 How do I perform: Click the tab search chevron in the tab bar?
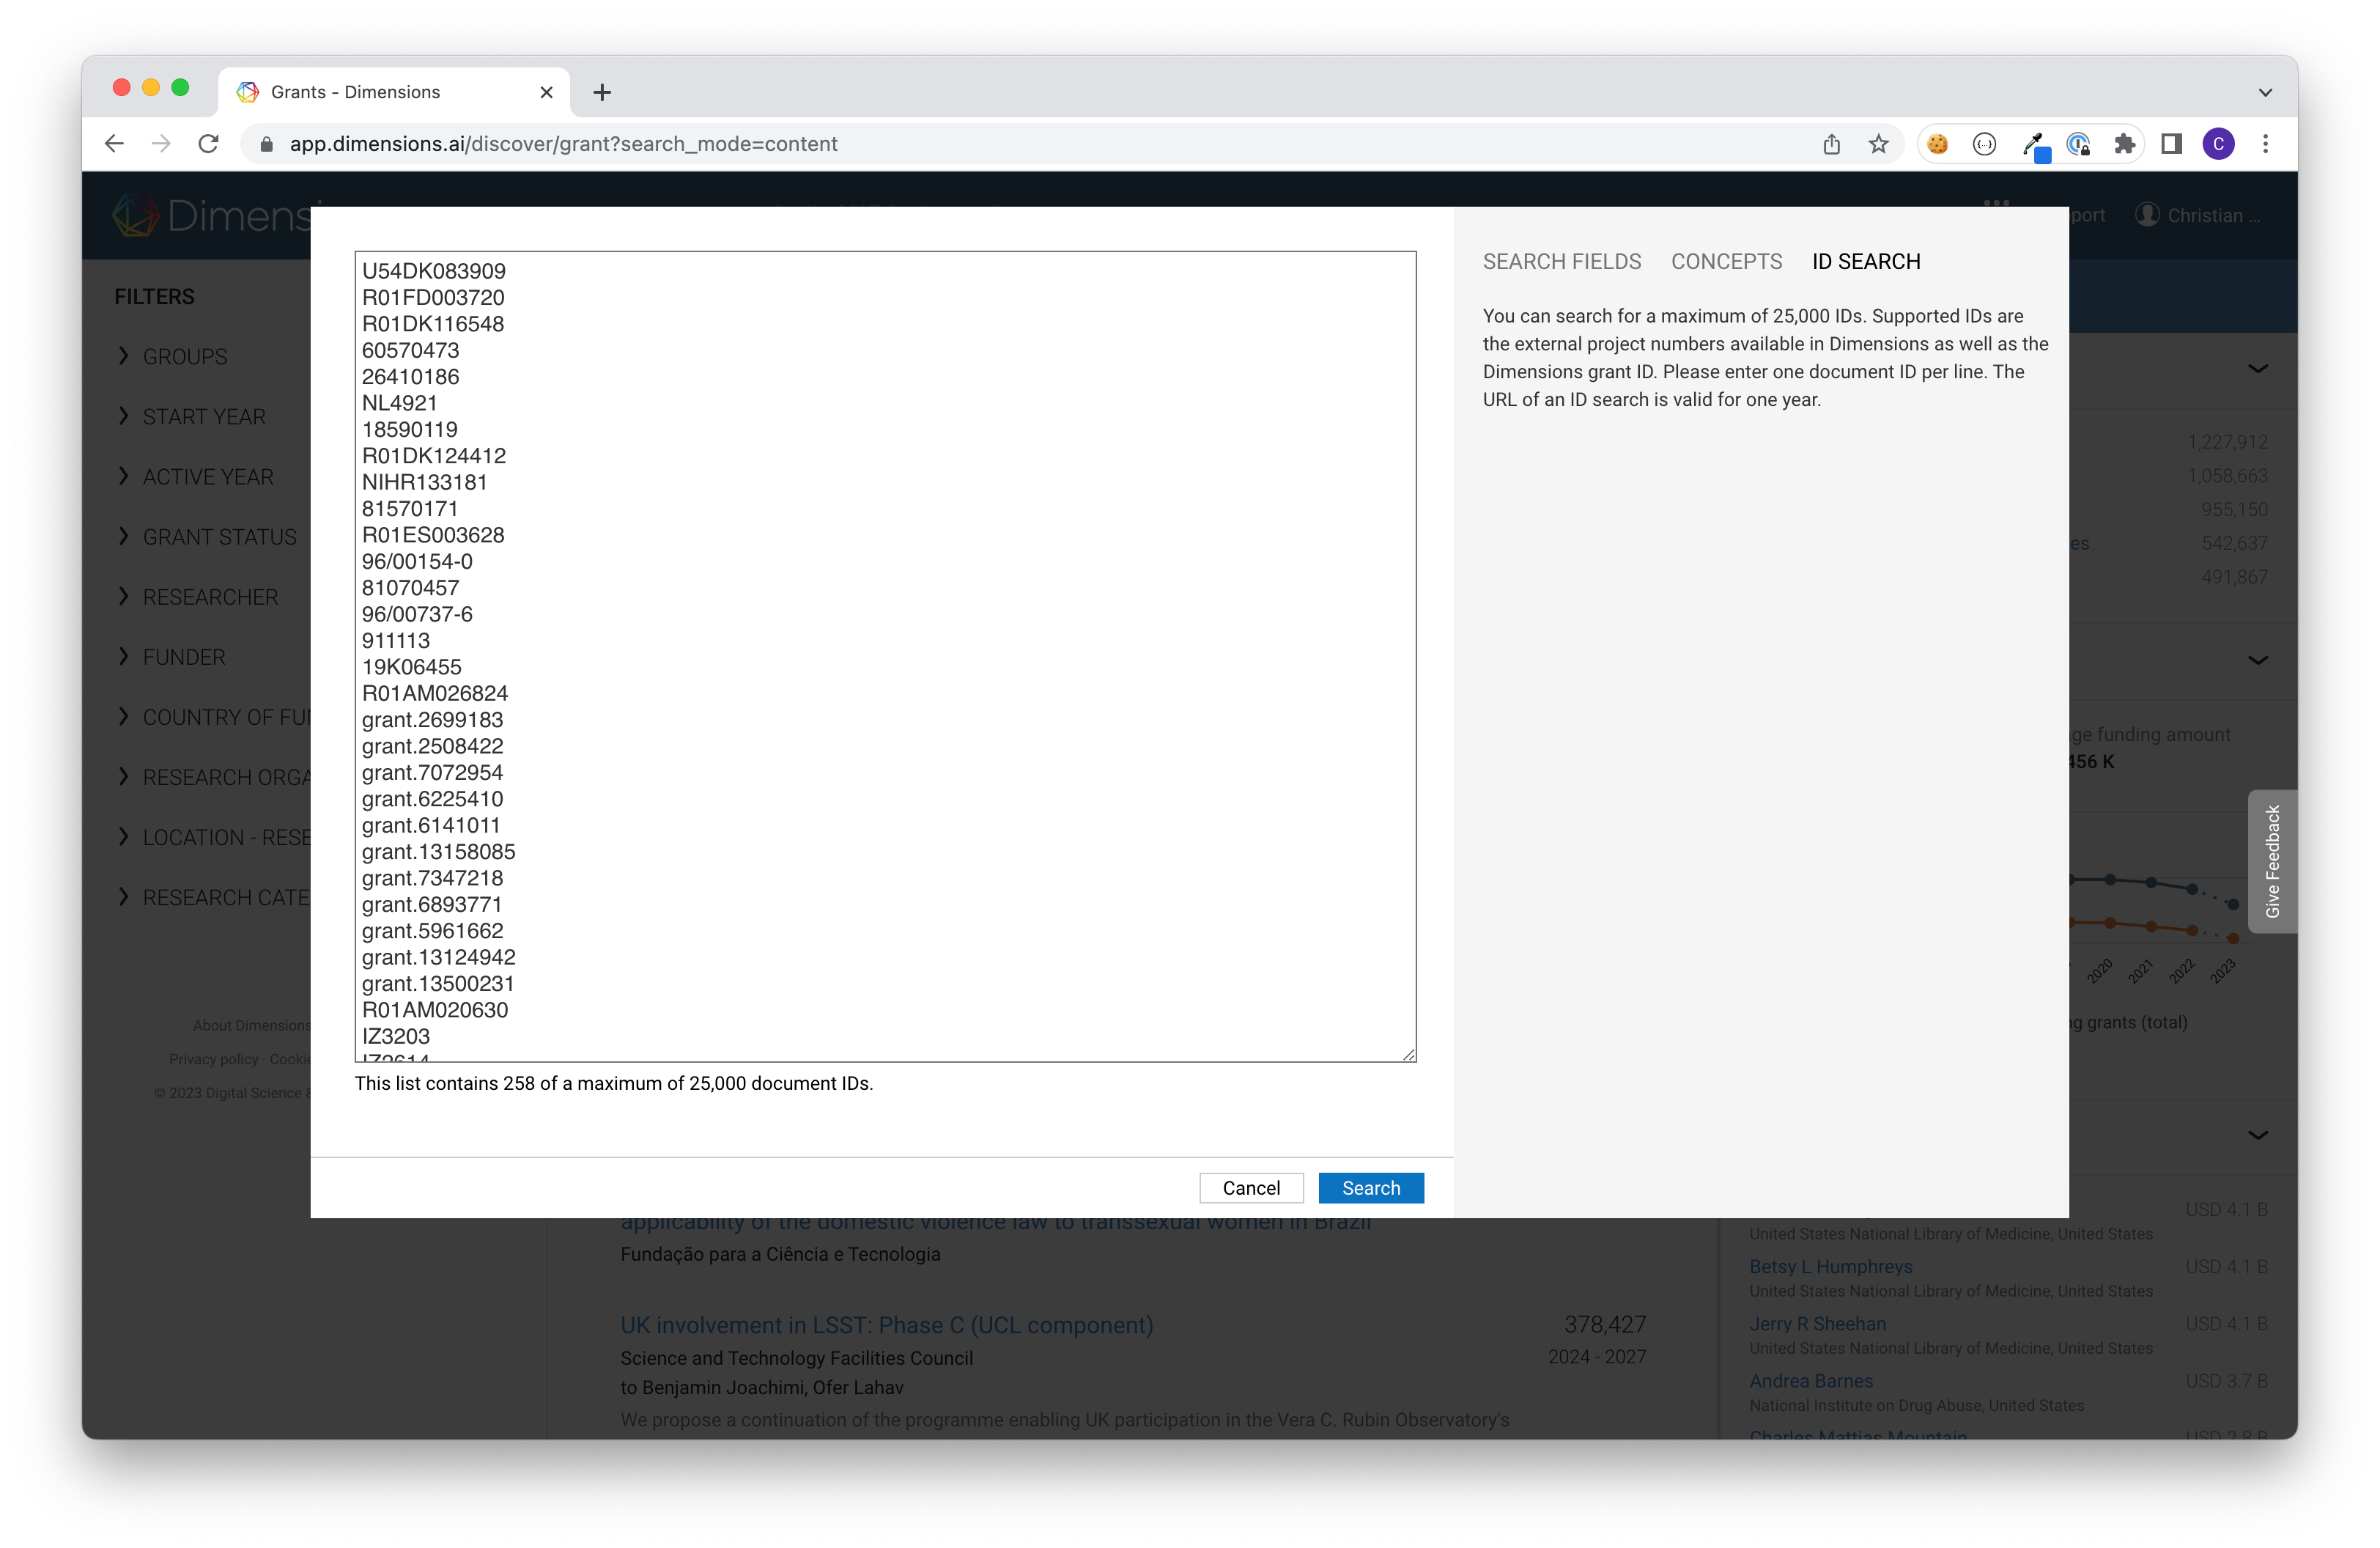click(2265, 92)
